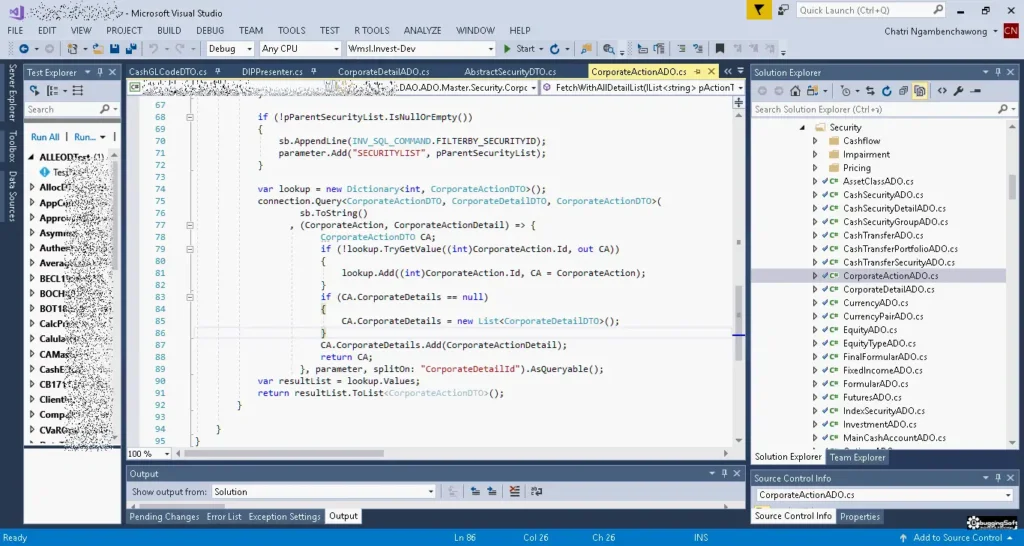Click Refresh icon in Solution Explorer toolbar

tap(886, 91)
